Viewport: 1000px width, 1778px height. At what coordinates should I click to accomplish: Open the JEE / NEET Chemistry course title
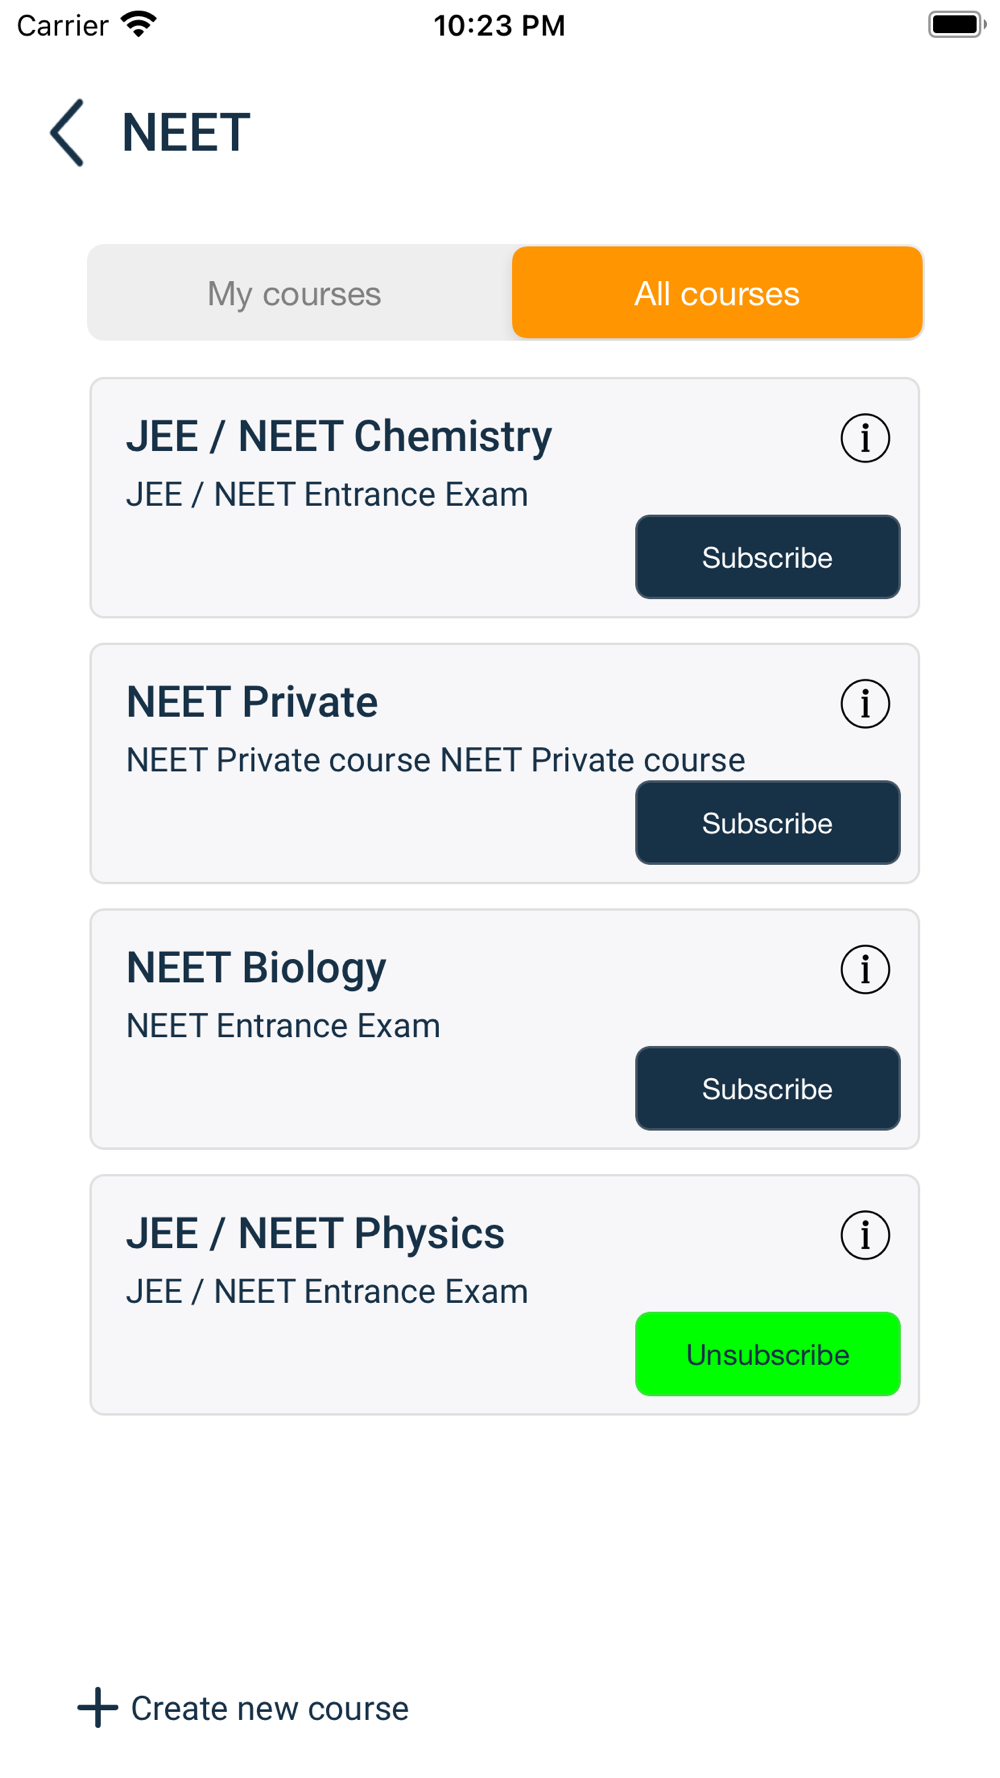pos(339,437)
